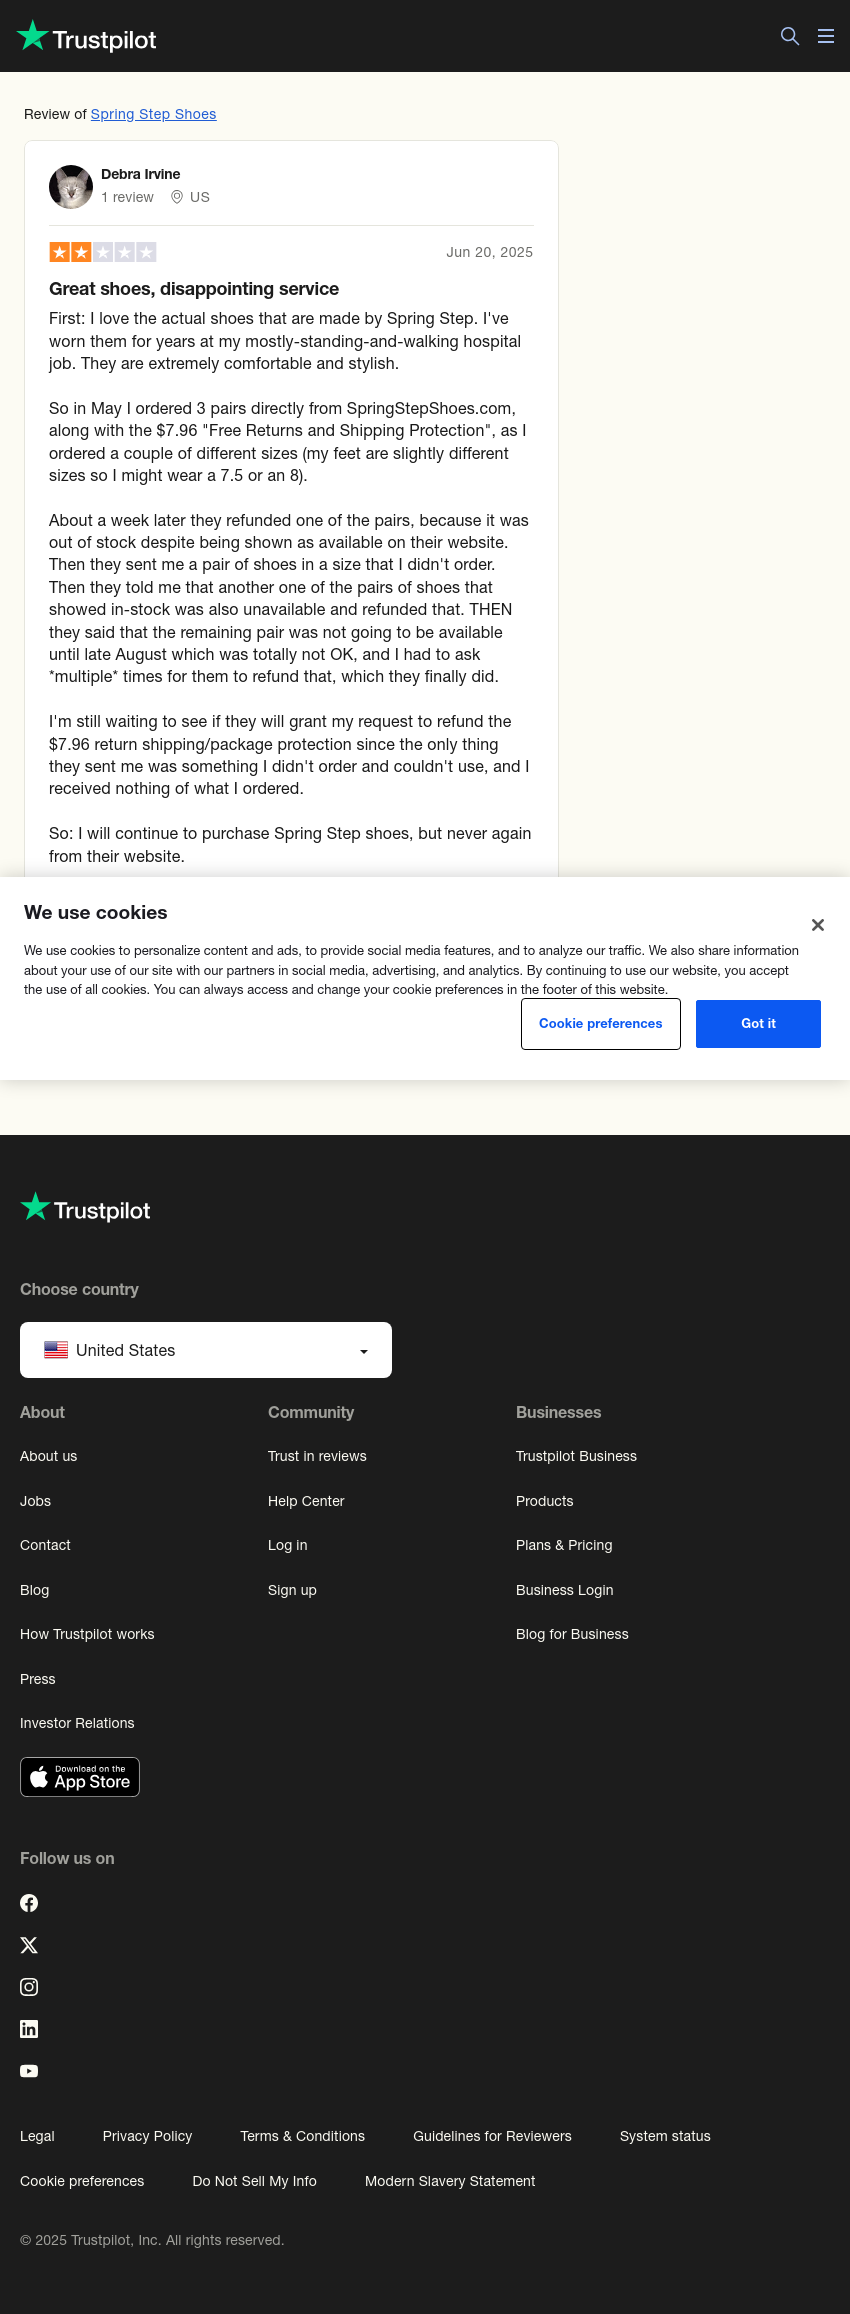Open Guidelines for Reviewers link

coord(492,2136)
